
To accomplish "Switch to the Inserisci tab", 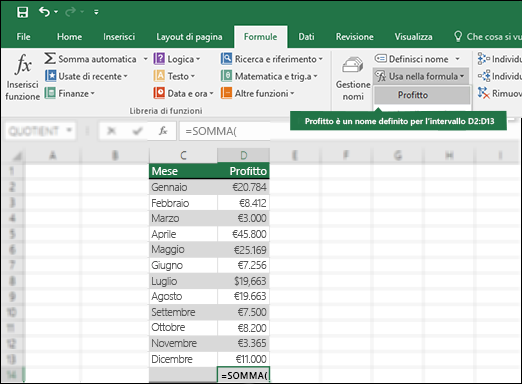I will click(x=119, y=37).
